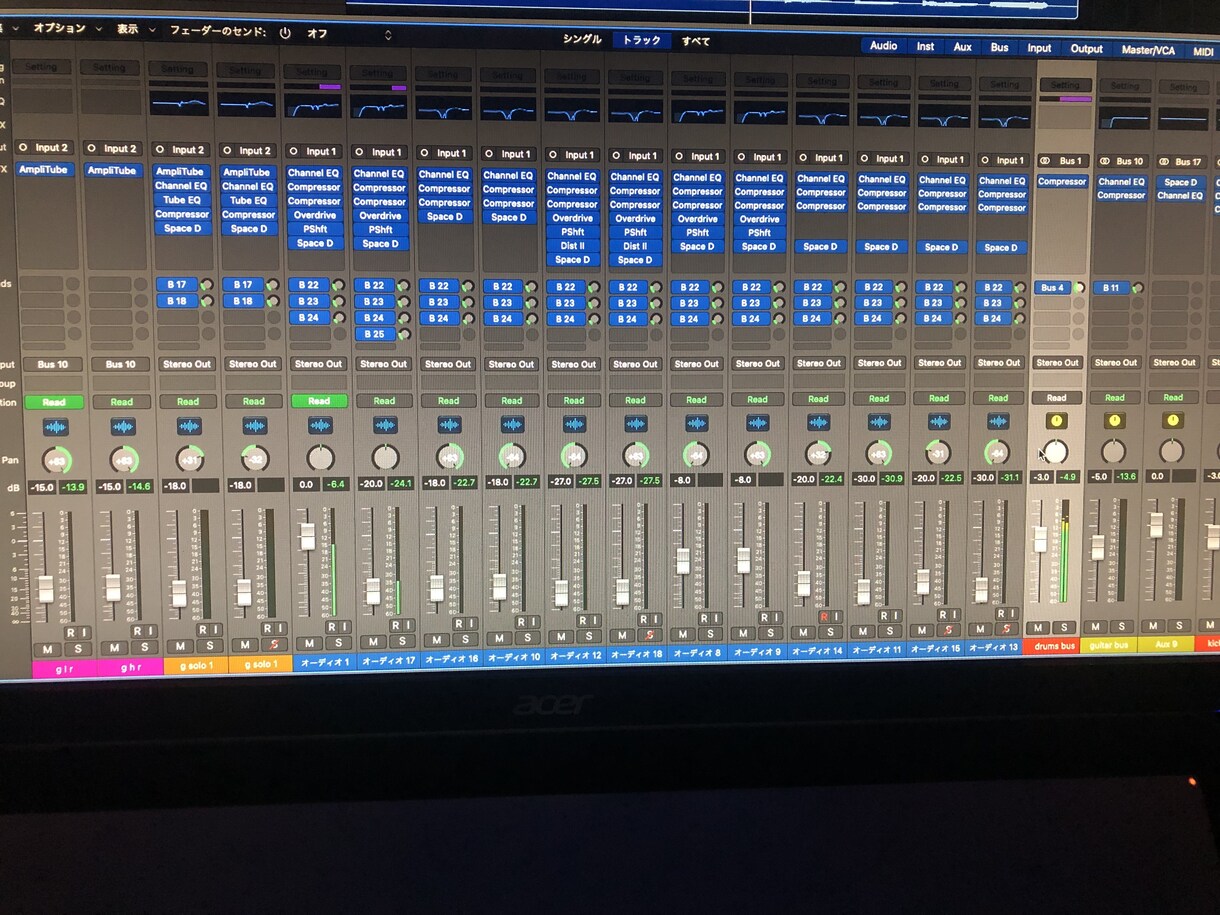
Task: Click the Bus 4 send knob on drums bus
Action: pyautogui.click(x=1079, y=288)
